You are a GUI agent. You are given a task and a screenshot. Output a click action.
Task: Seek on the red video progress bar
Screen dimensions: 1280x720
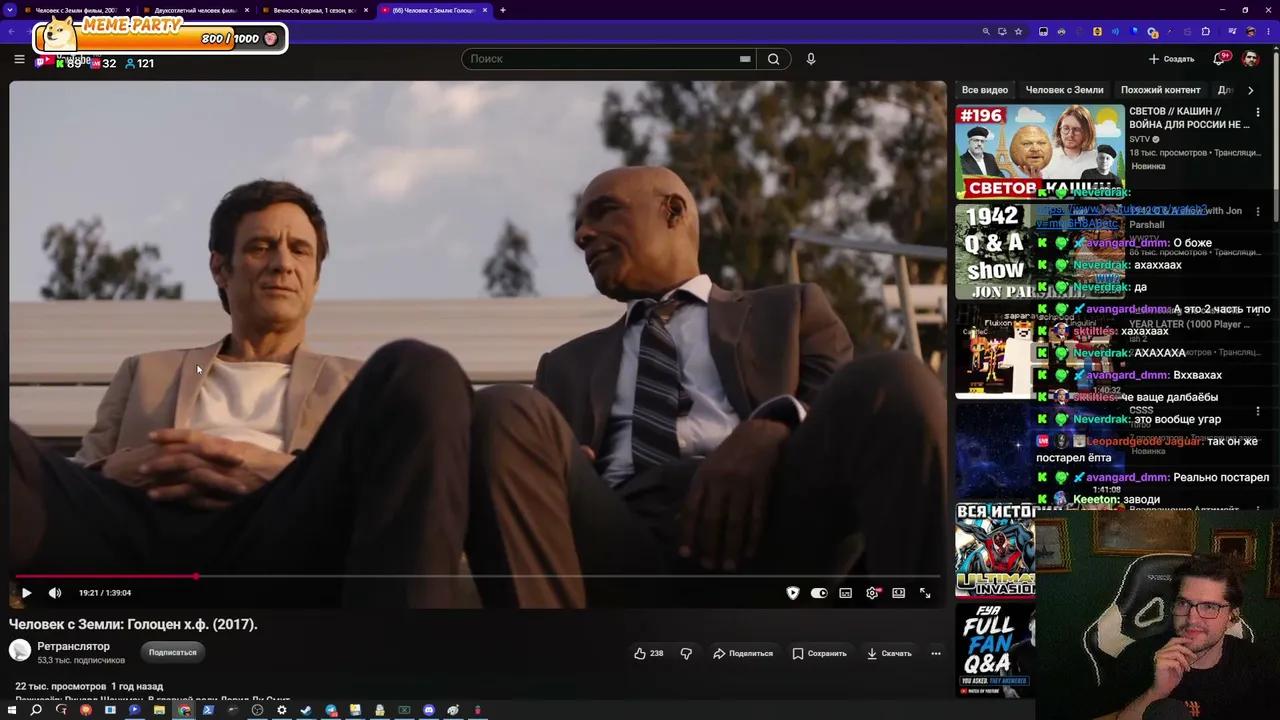(x=477, y=576)
